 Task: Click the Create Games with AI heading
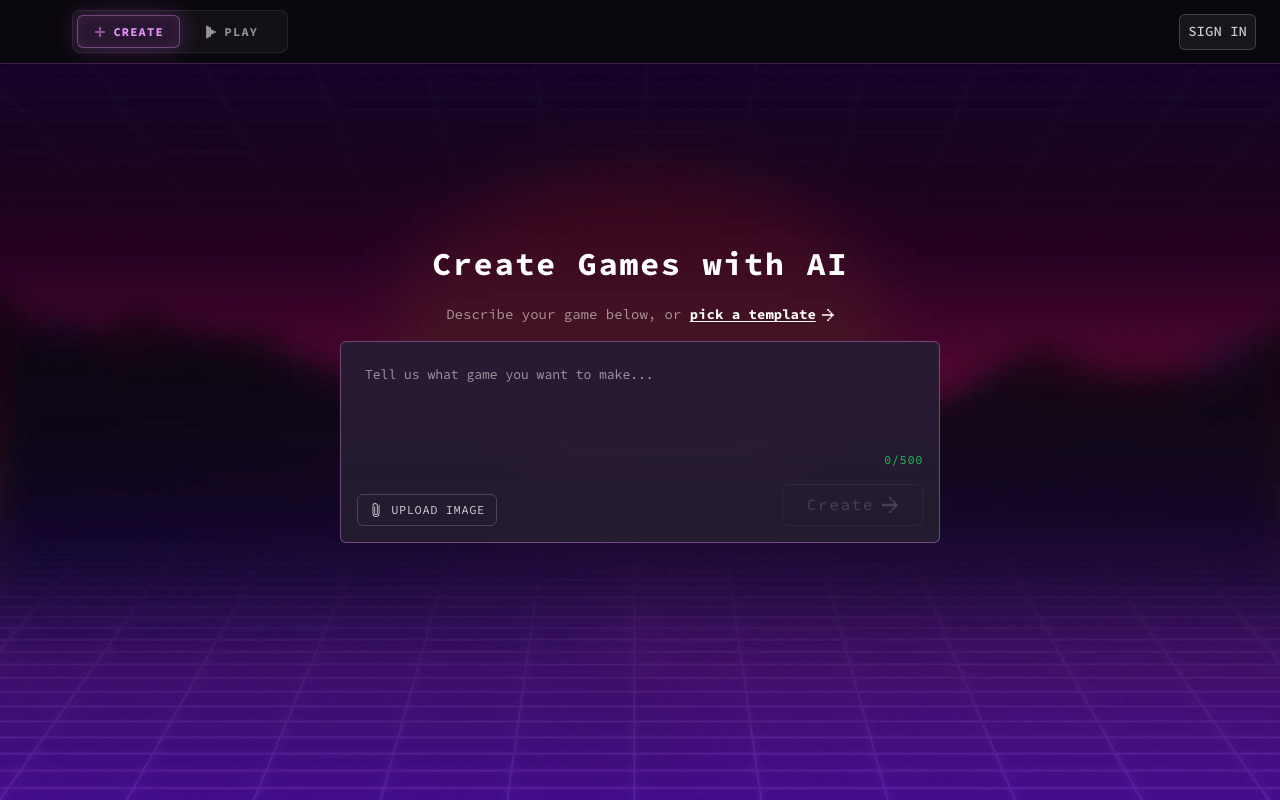point(640,265)
